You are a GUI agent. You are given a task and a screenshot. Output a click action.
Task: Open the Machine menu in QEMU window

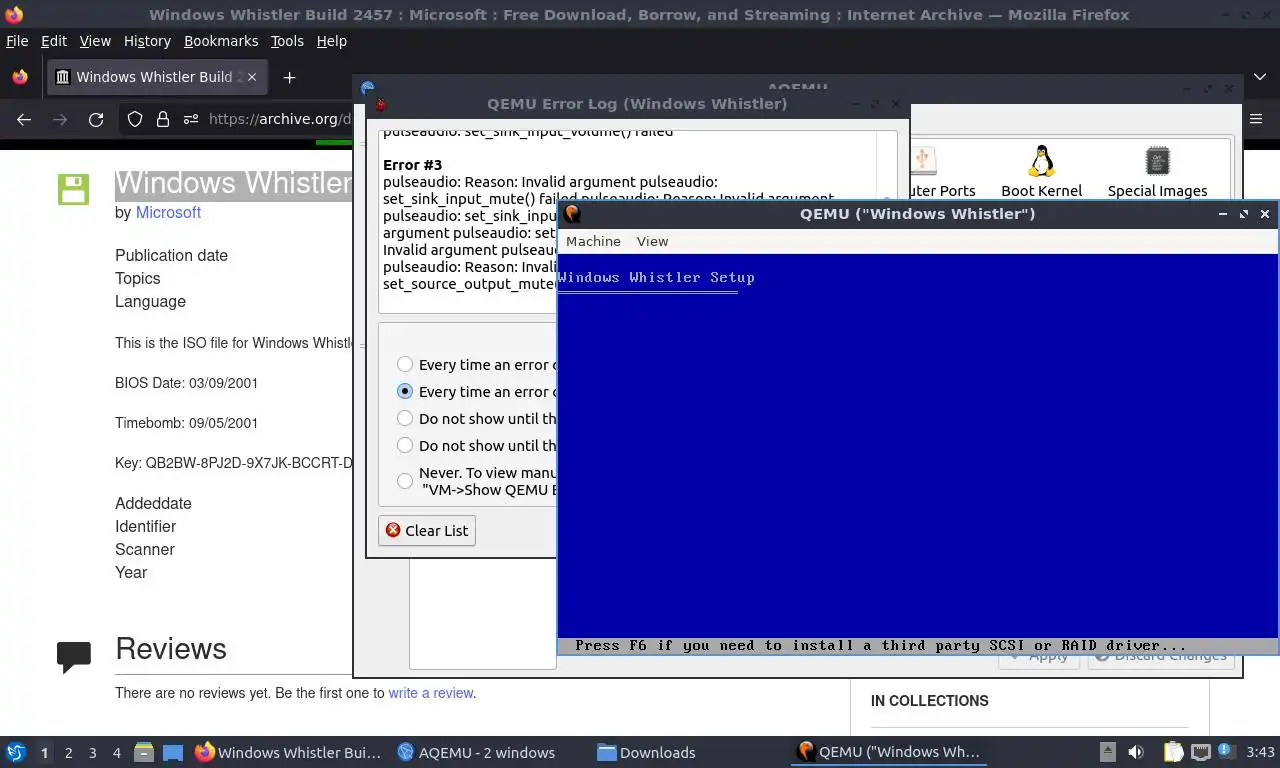[593, 241]
